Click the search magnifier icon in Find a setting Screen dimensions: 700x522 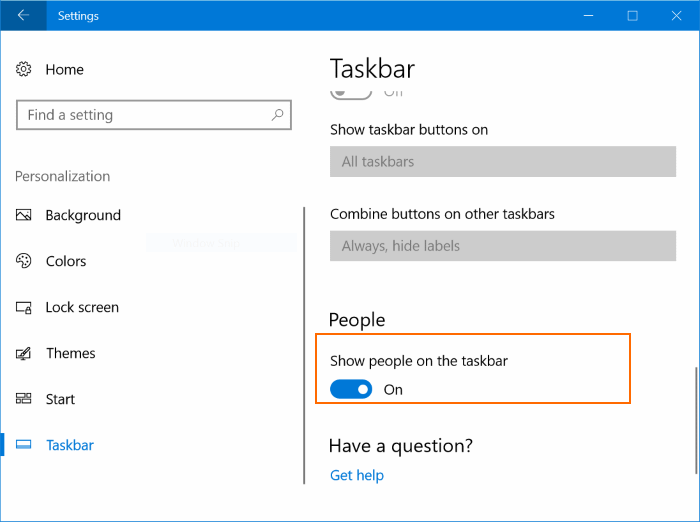[x=277, y=115]
